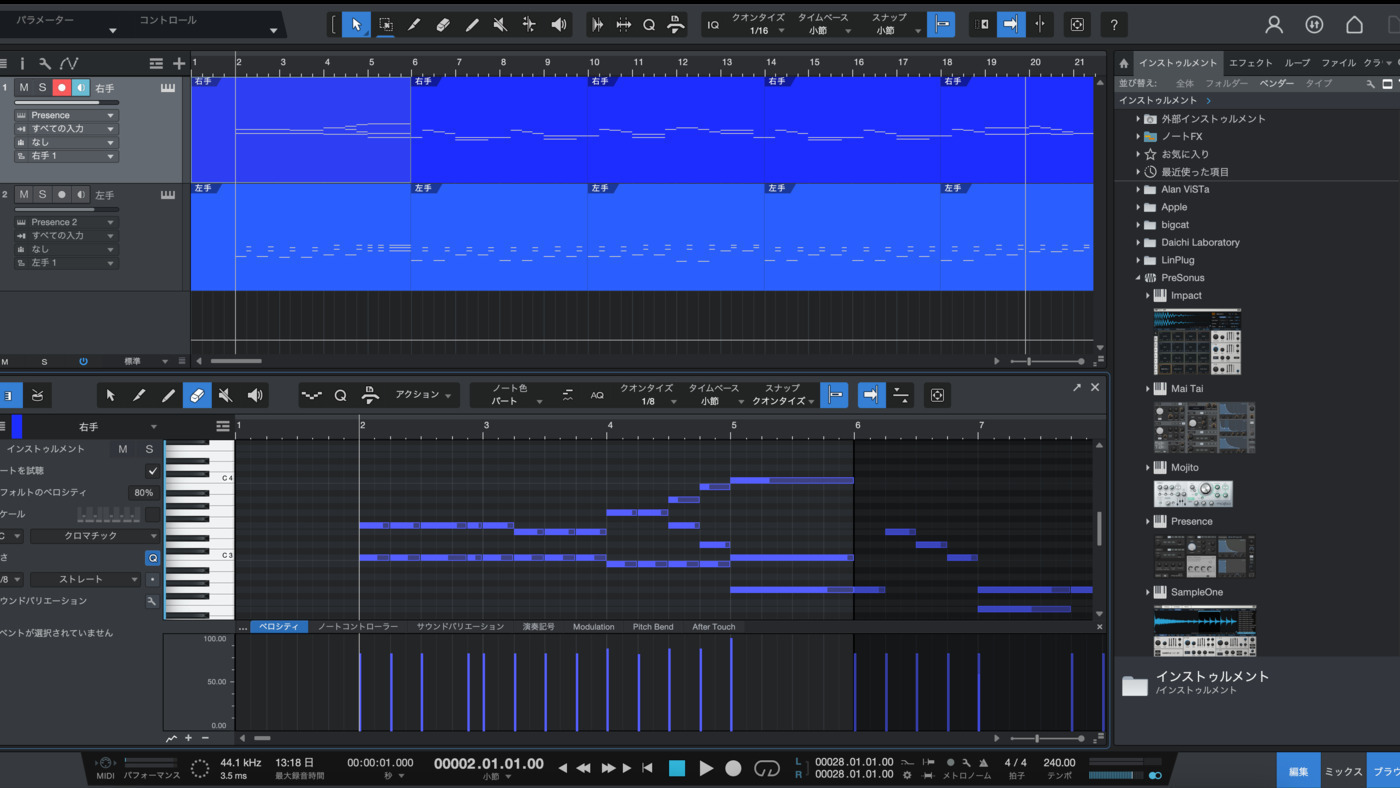Switch to drum editor view icon

tap(37, 396)
